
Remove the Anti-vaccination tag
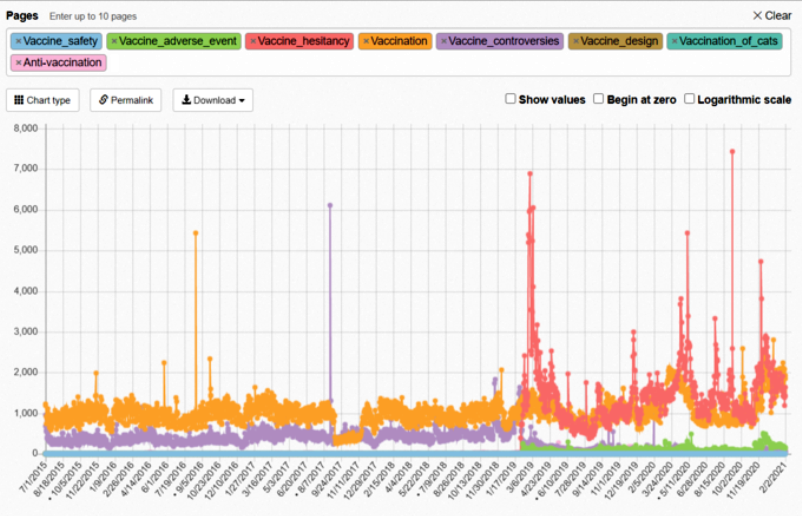coord(18,62)
